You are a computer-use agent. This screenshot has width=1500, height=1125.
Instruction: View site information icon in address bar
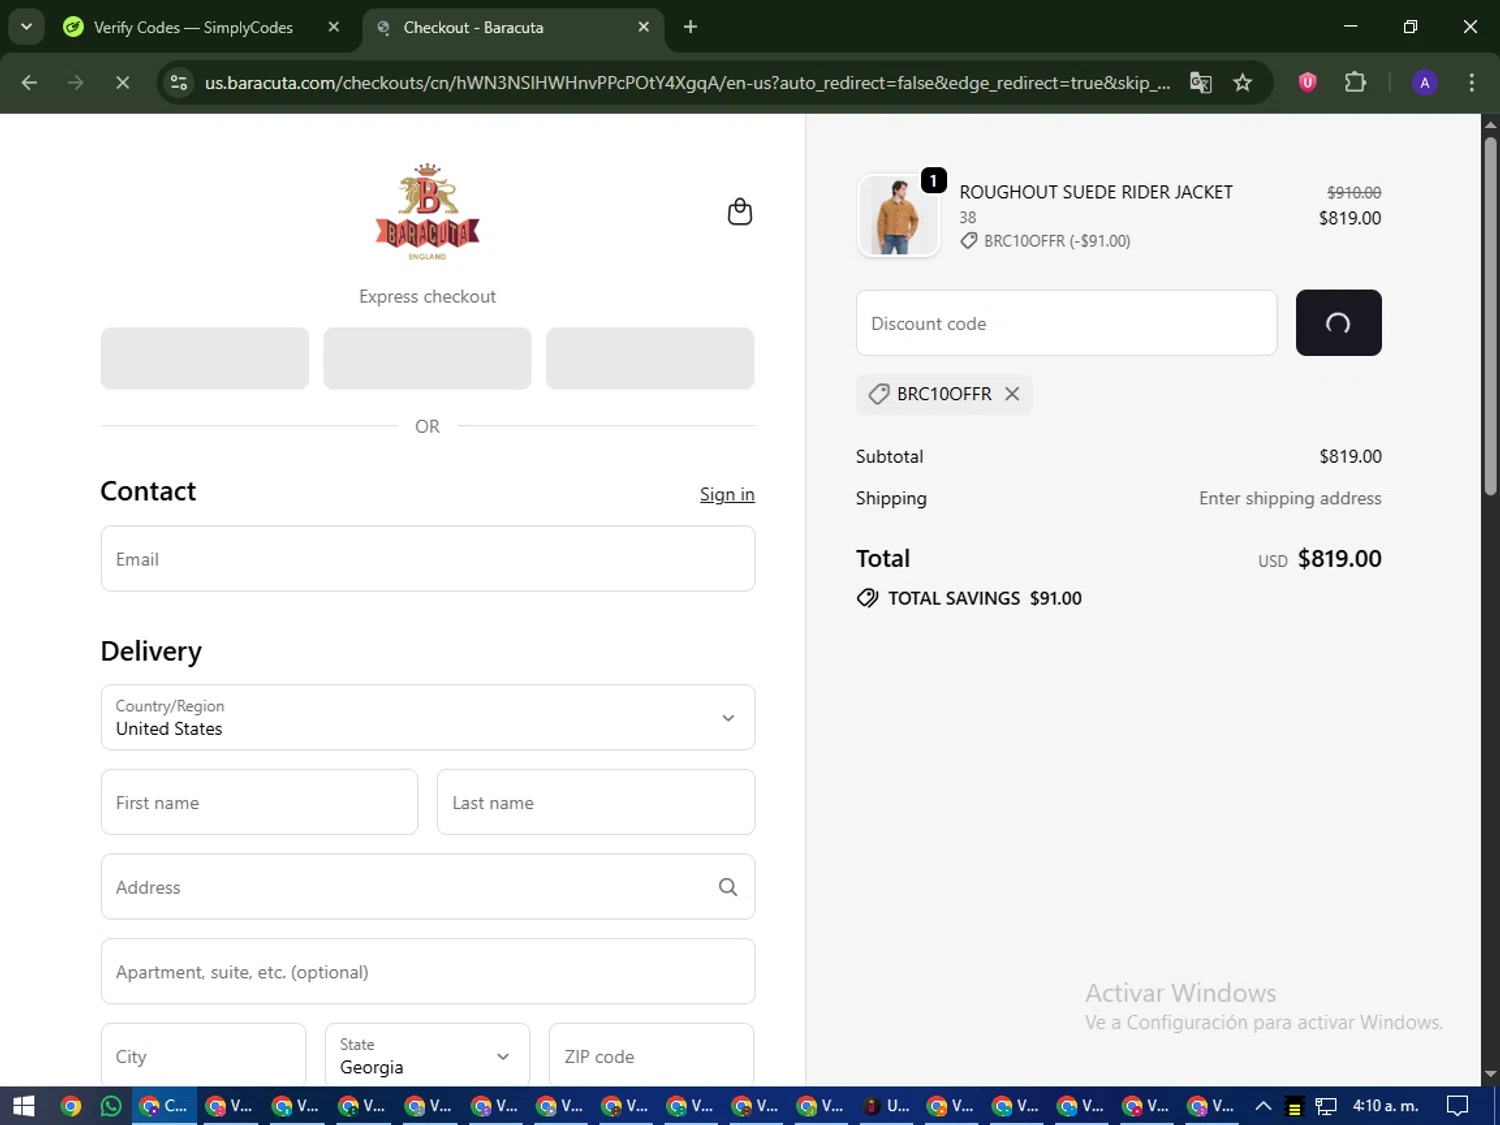point(179,83)
